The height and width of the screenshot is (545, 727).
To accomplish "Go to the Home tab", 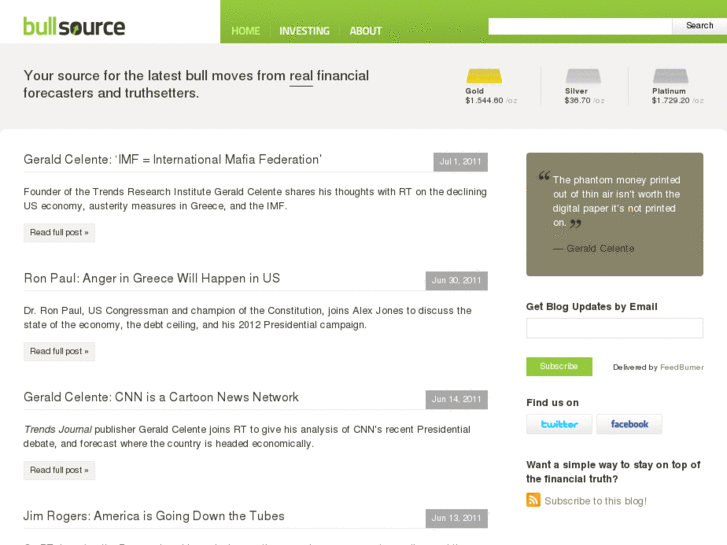I will coord(245,31).
